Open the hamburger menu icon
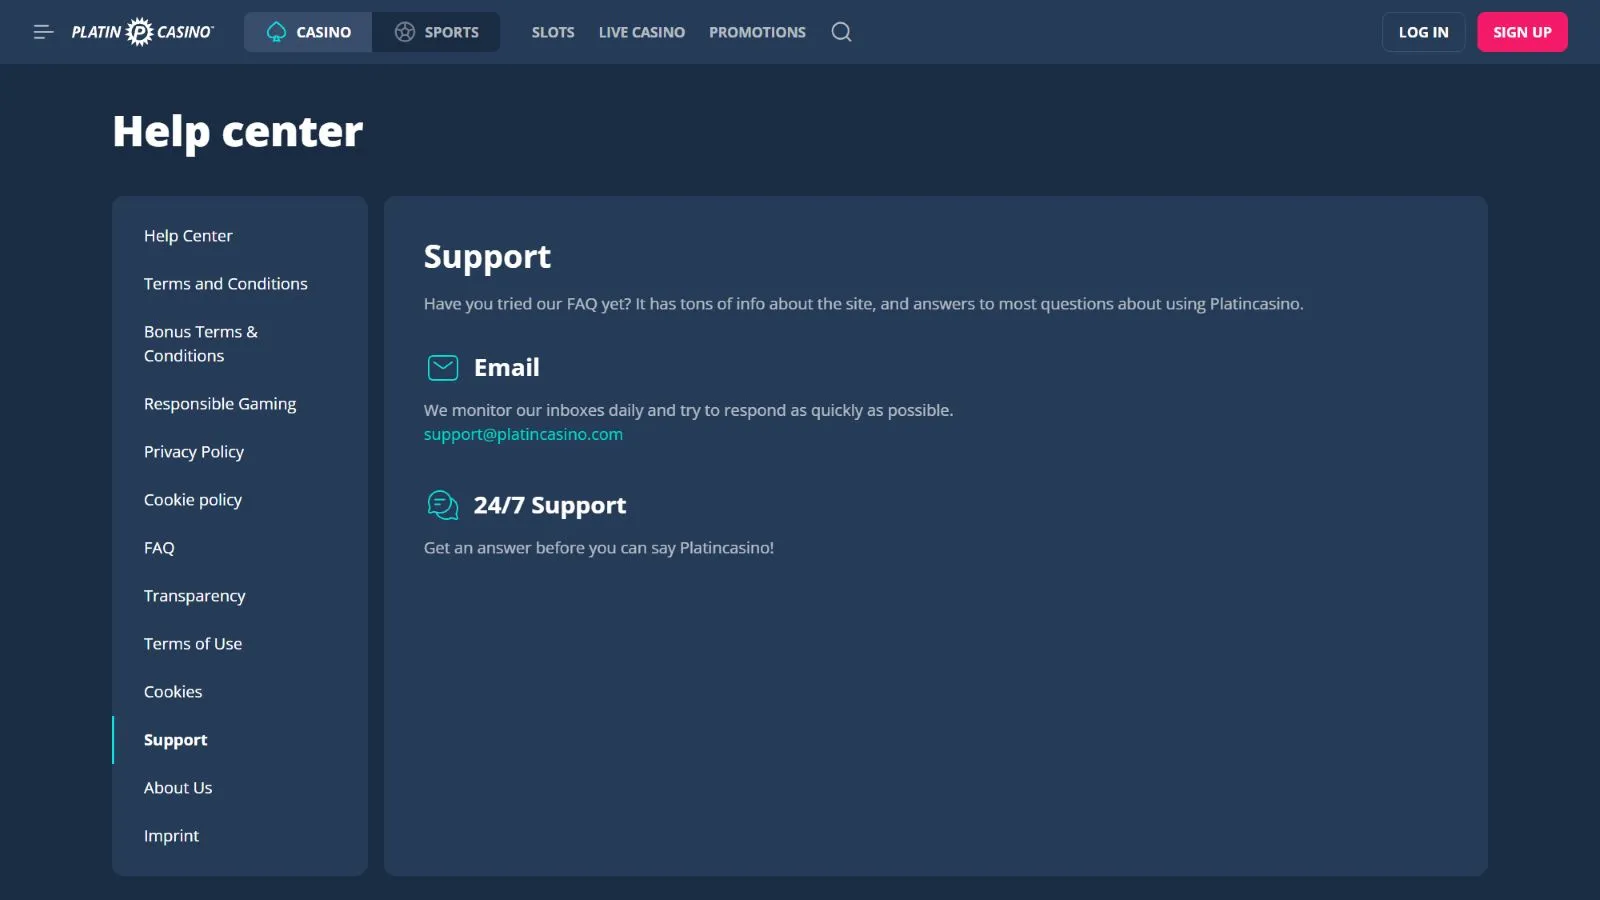The height and width of the screenshot is (900, 1600). tap(43, 32)
